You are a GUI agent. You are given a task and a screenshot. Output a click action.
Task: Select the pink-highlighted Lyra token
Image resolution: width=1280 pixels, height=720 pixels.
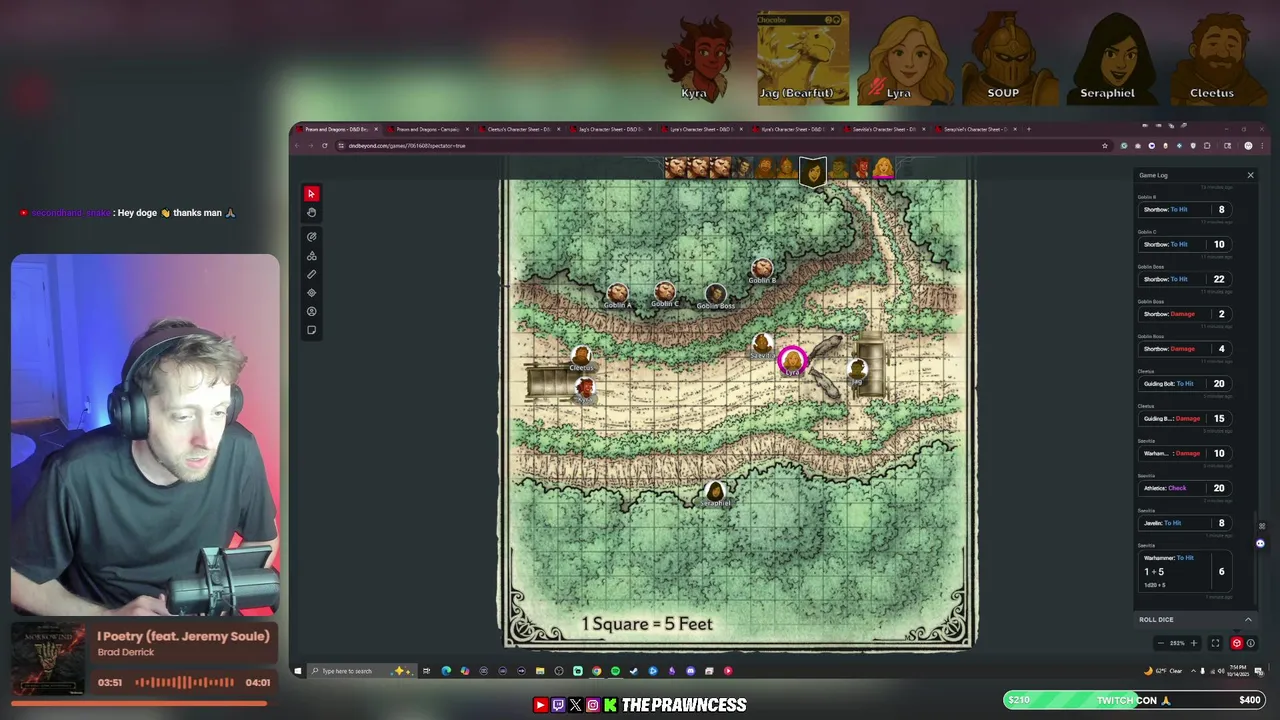click(792, 360)
